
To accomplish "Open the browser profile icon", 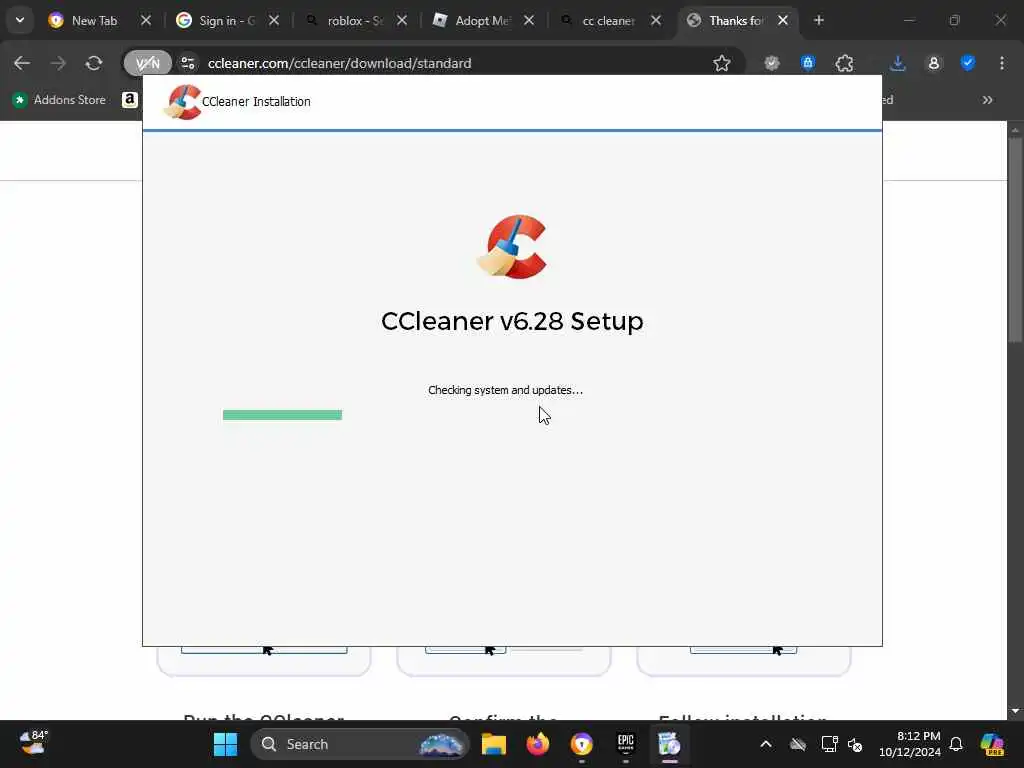I will (x=934, y=63).
